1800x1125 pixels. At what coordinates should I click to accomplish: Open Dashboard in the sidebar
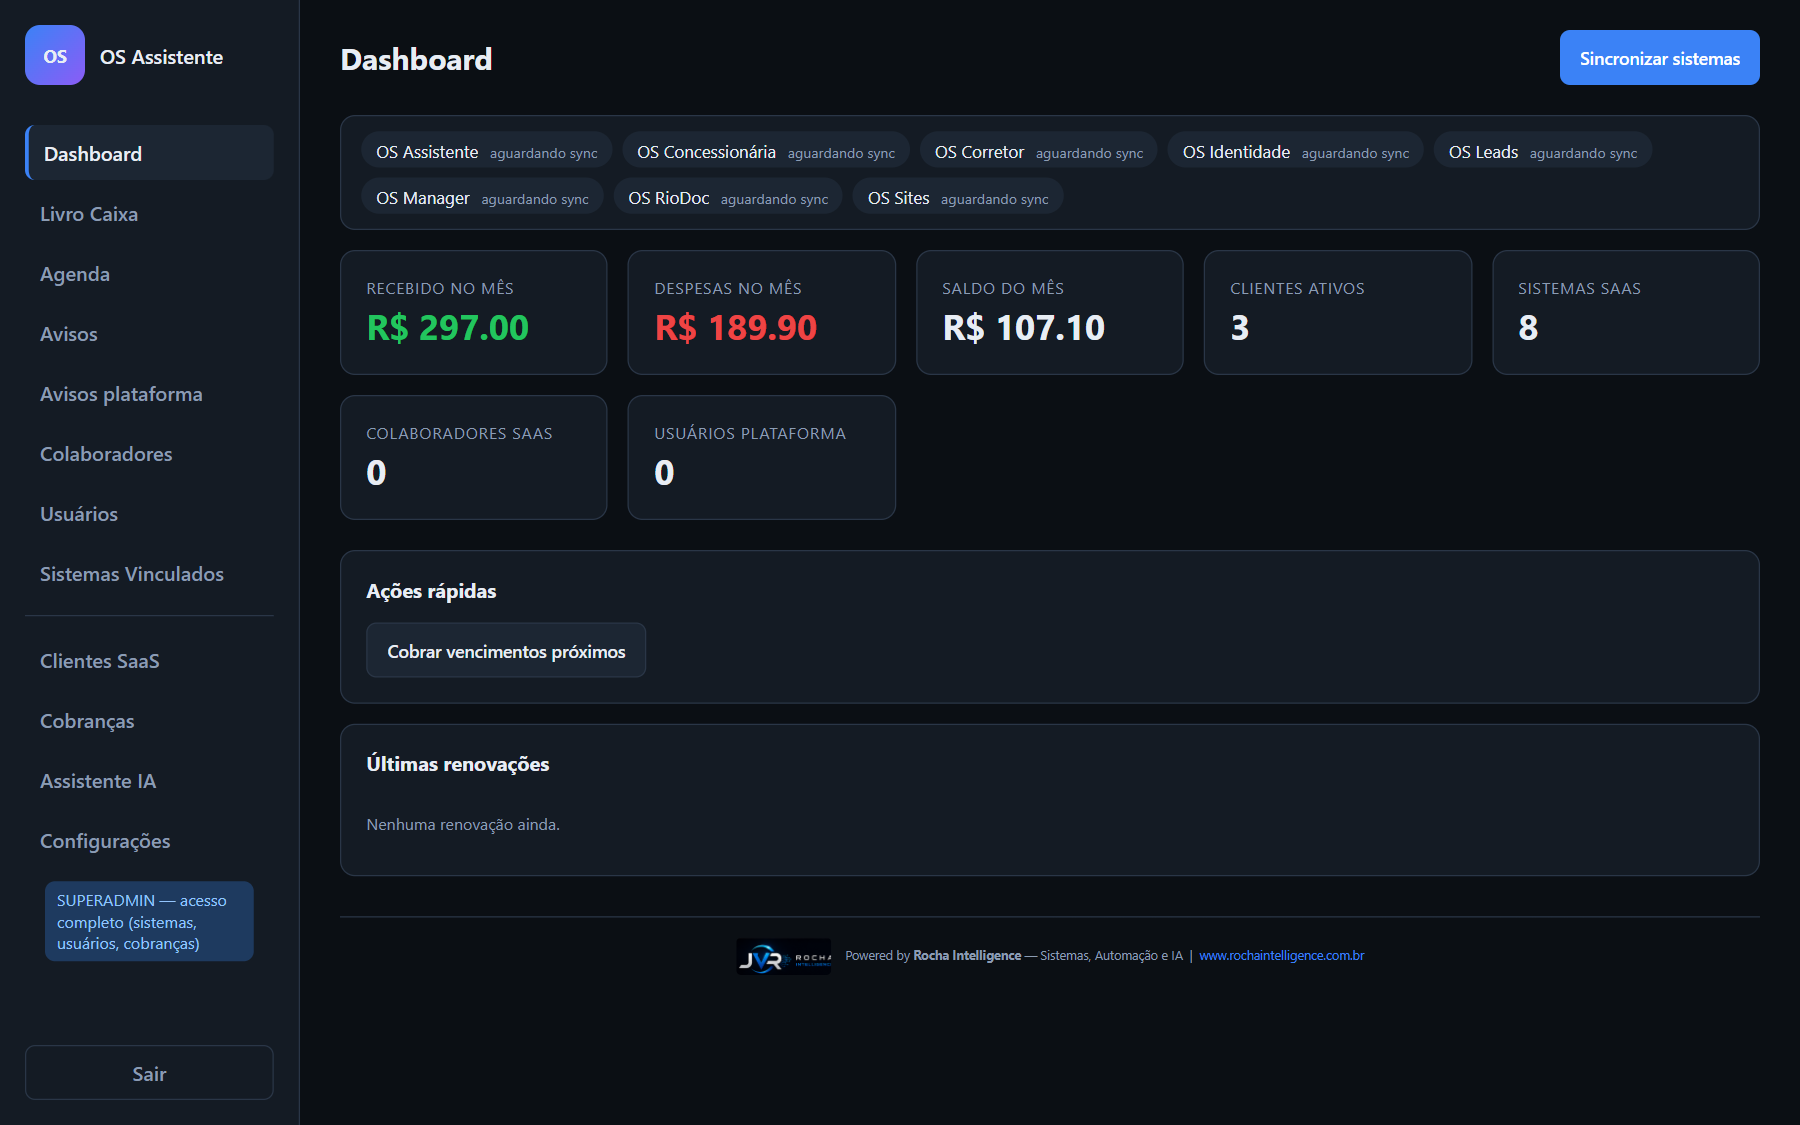pos(149,153)
